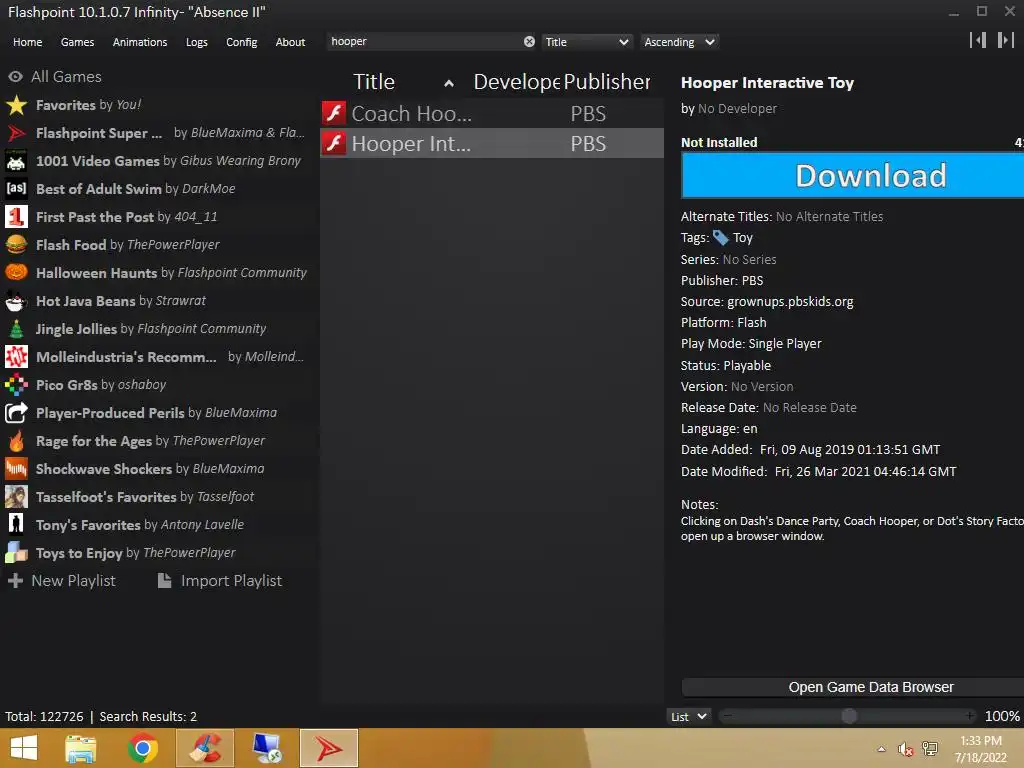Viewport: 1024px width, 768px height.
Task: Click the zoom scale slider handle
Action: (849, 716)
